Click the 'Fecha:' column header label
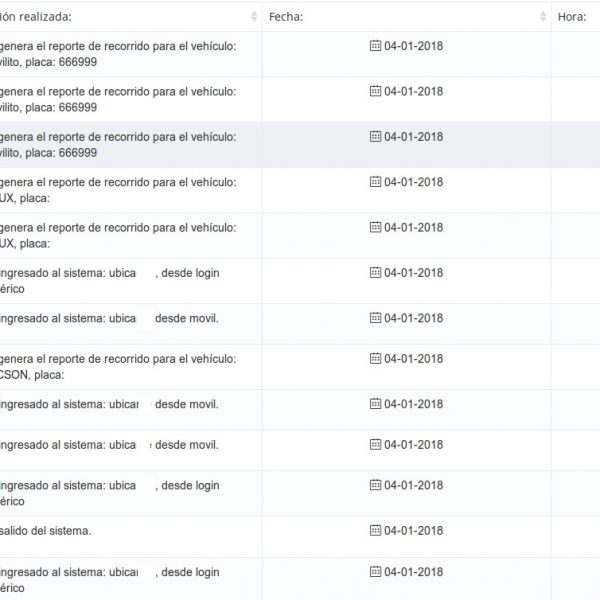 286,17
